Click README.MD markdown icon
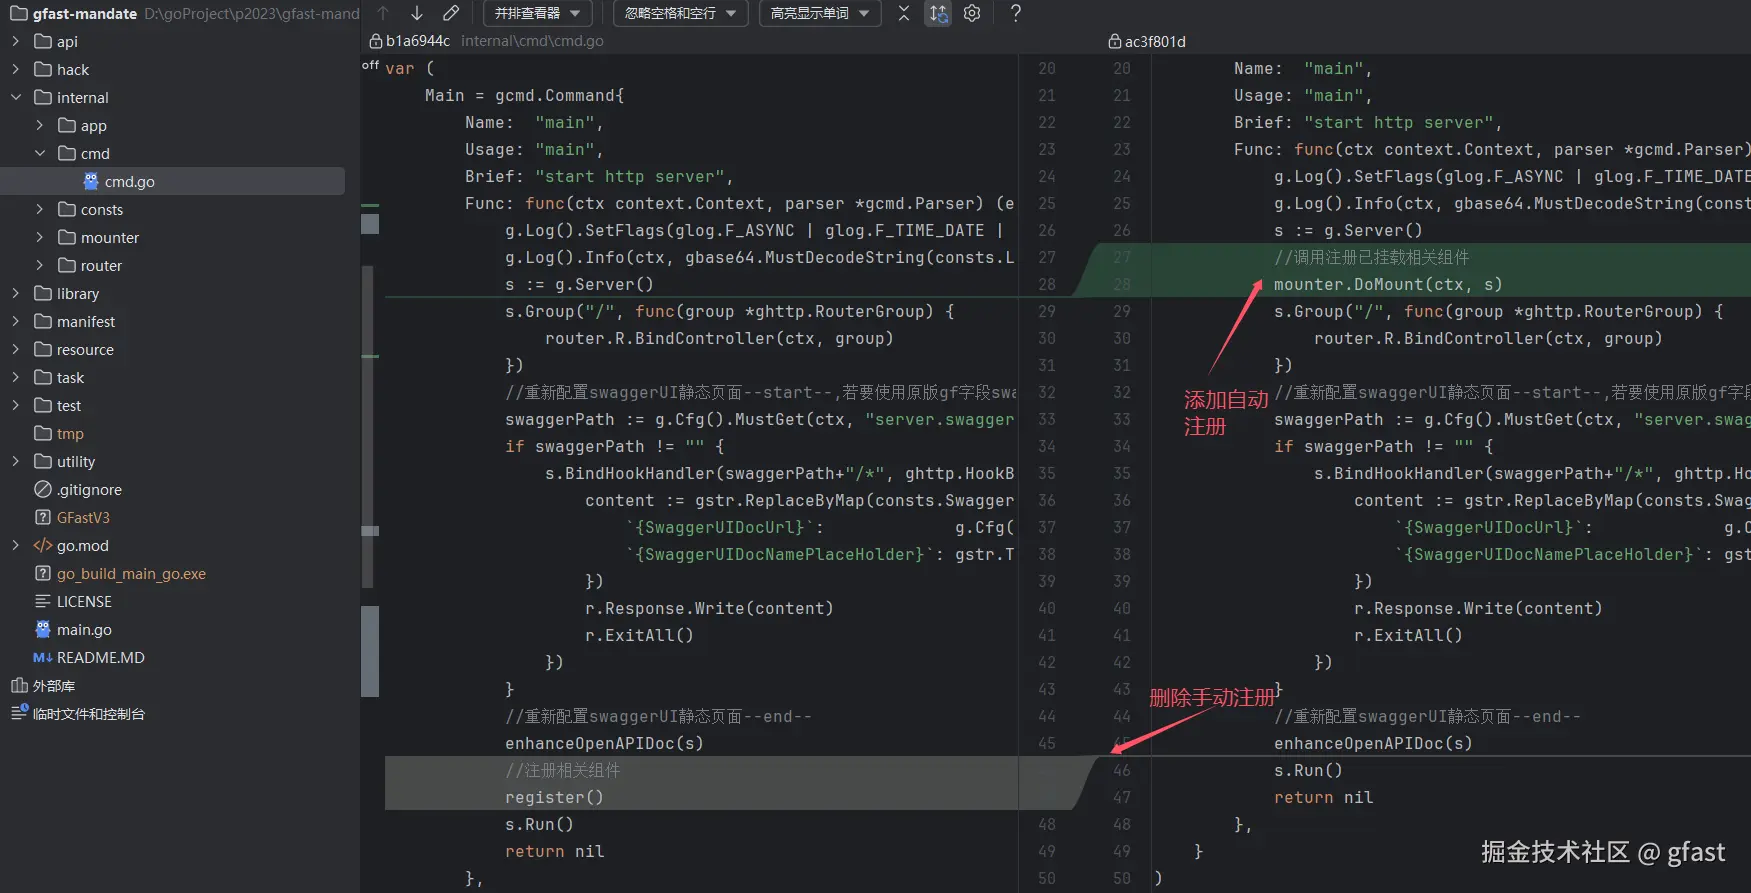The height and width of the screenshot is (893, 1751). click(43, 657)
